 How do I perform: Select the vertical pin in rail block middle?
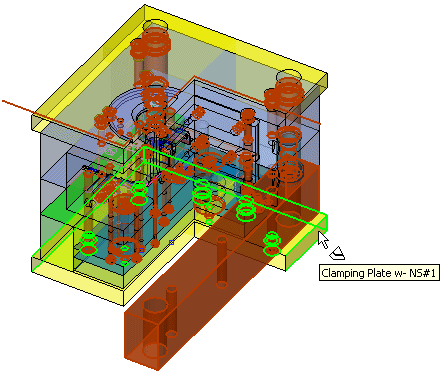(222, 262)
